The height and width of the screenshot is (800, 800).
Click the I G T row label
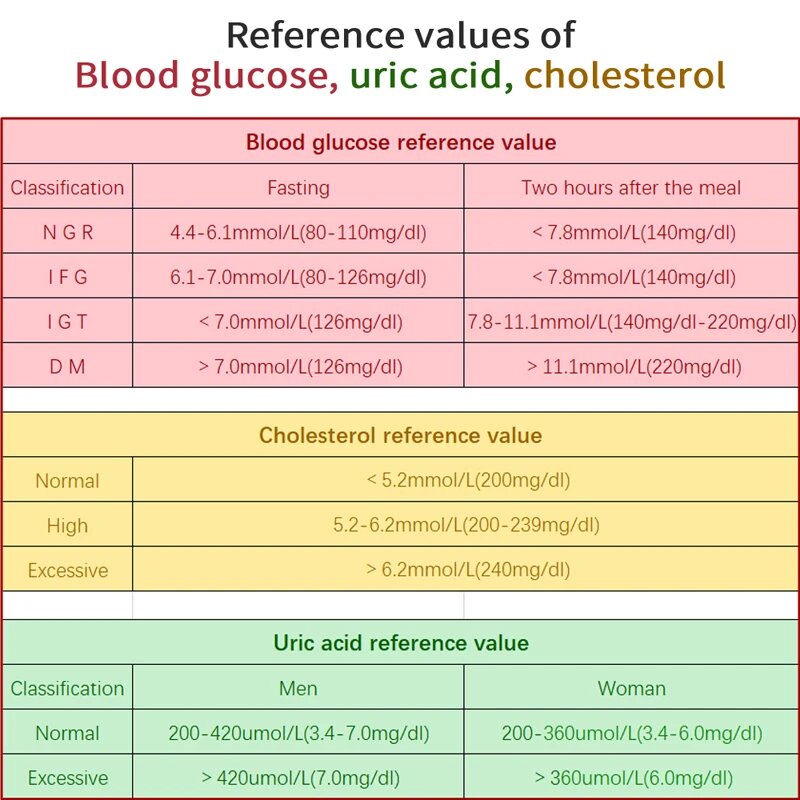coord(67,322)
